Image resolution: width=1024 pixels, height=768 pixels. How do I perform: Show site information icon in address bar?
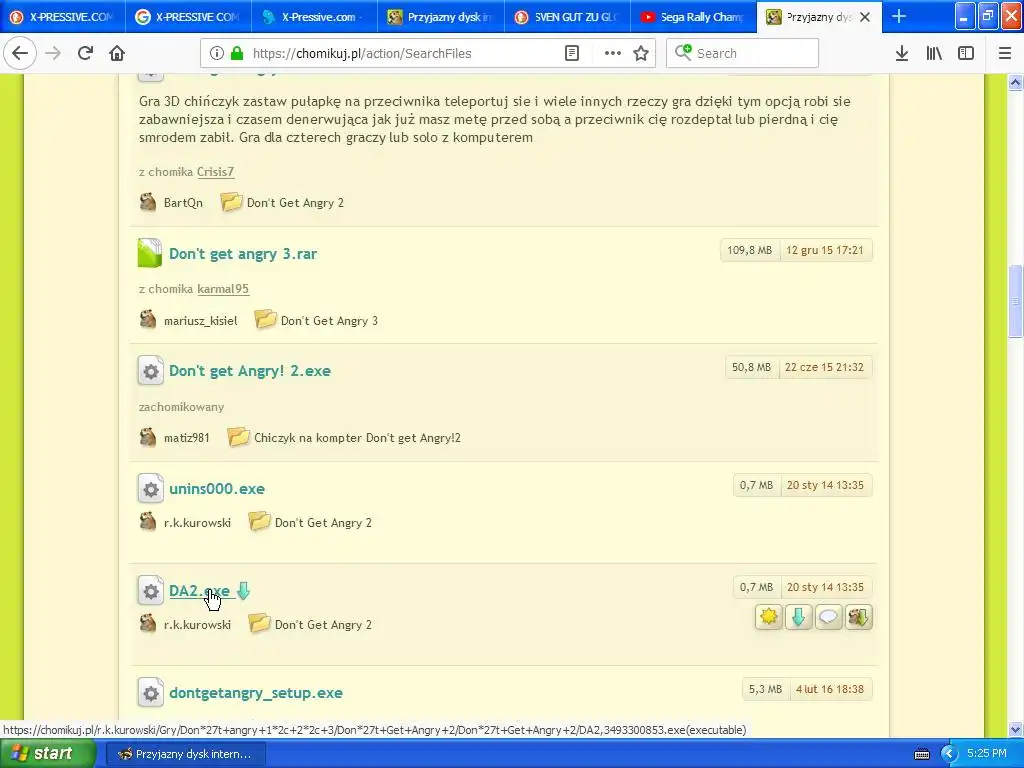[x=216, y=54]
